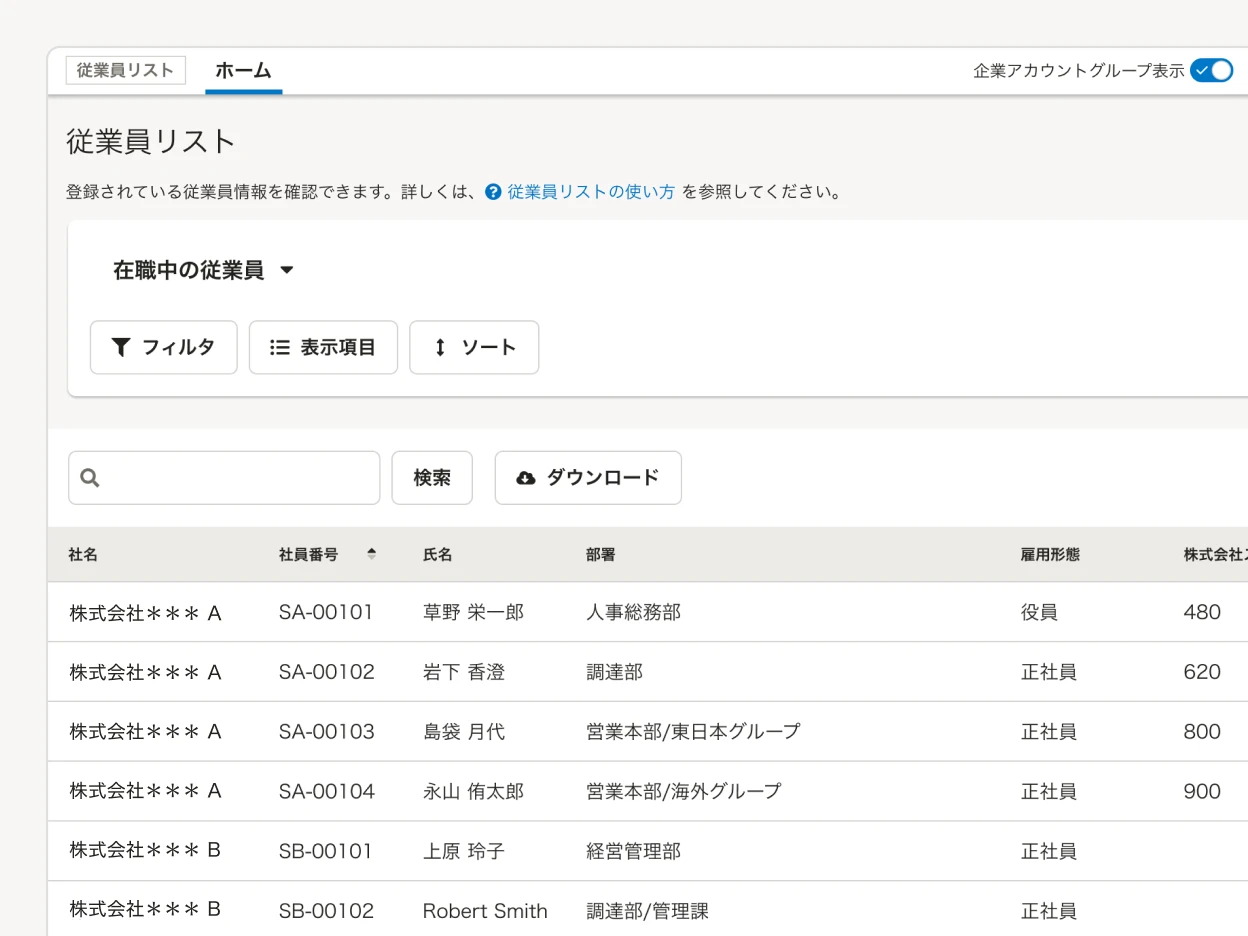The width and height of the screenshot is (1248, 936).
Task: Click the 経営管理部 department cell
Action: click(x=633, y=851)
